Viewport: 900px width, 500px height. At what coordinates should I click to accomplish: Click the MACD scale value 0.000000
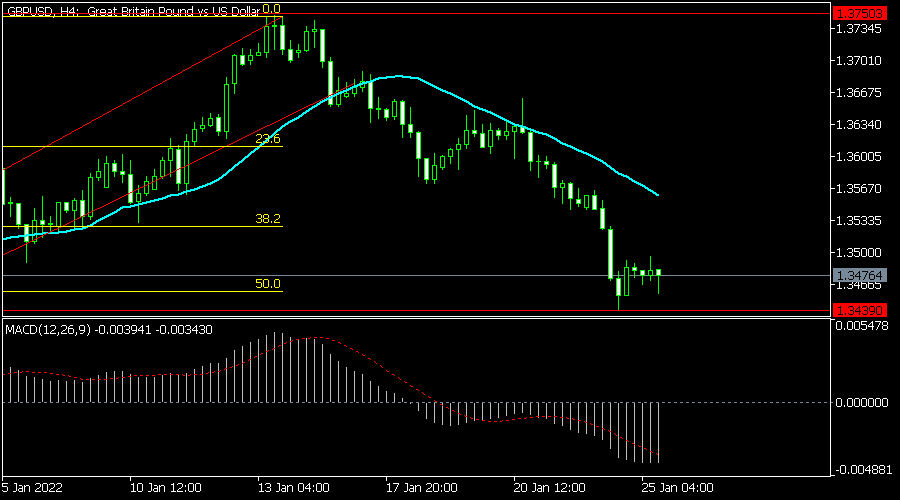click(862, 402)
